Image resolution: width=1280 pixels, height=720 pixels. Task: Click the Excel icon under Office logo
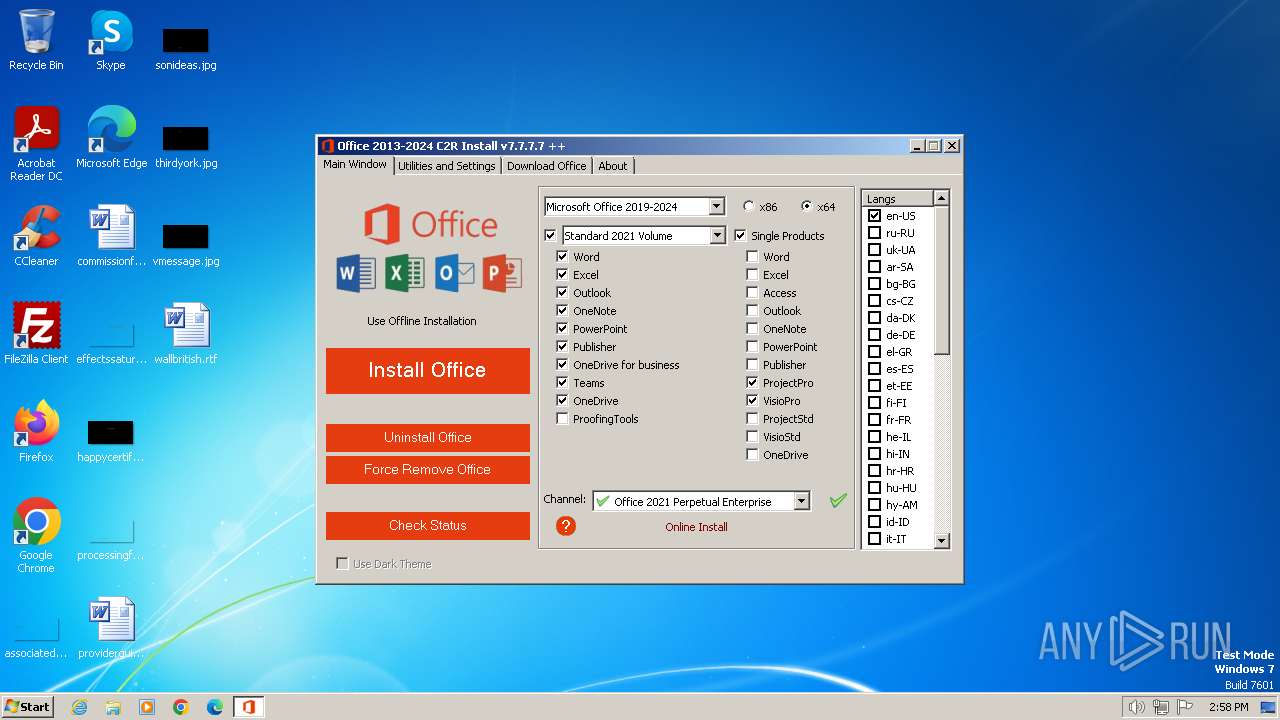(x=405, y=273)
